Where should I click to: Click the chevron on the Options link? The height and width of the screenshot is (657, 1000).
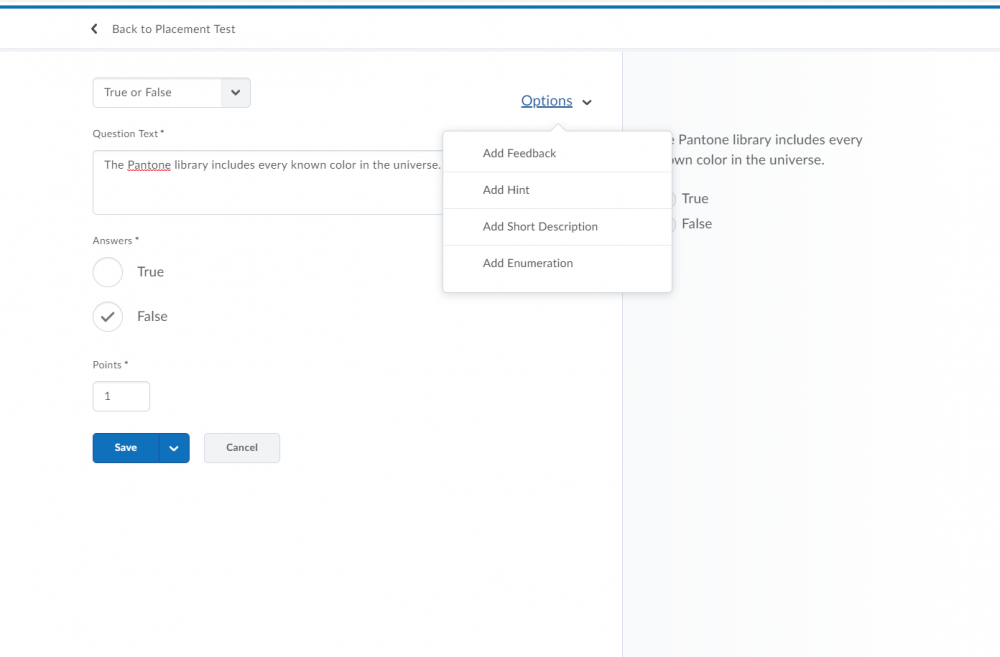(587, 101)
